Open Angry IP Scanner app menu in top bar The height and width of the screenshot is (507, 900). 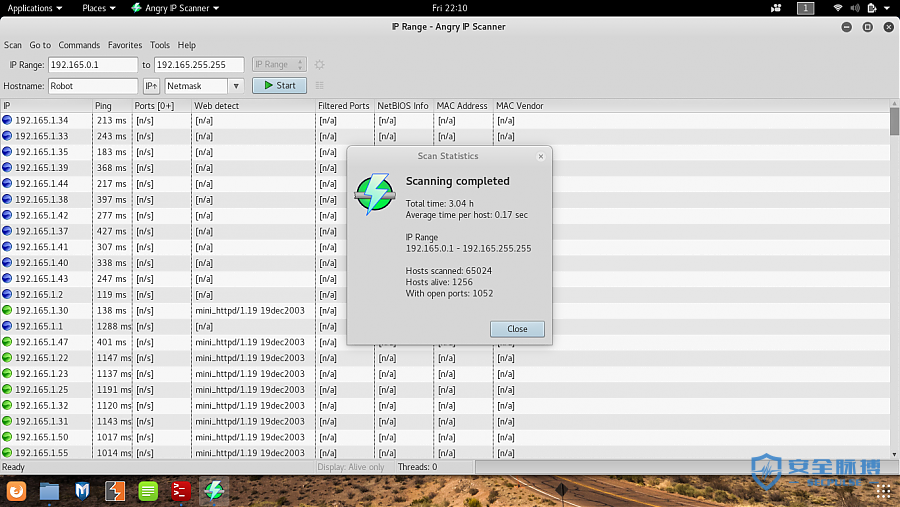coord(175,8)
